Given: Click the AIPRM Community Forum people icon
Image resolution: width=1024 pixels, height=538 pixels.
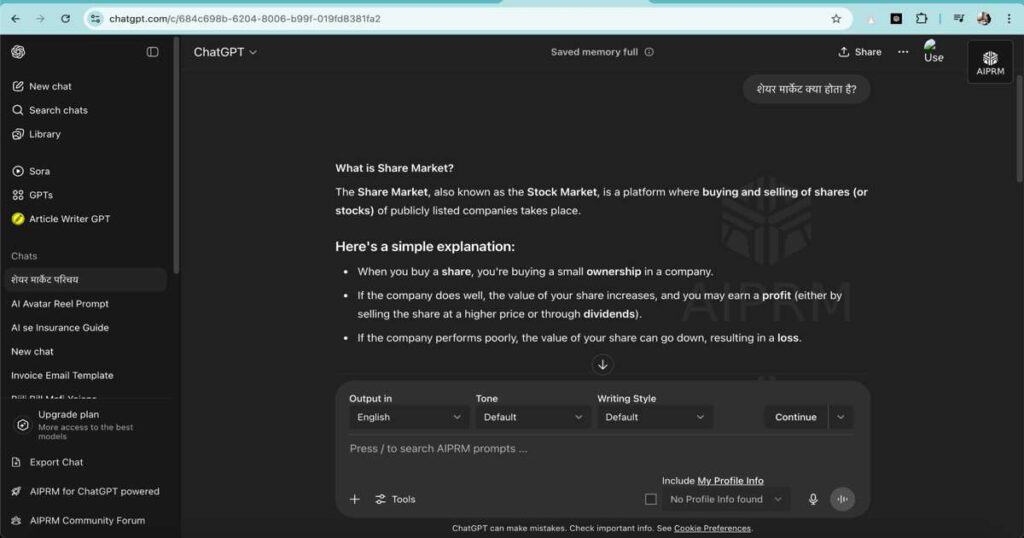Looking at the screenshot, I should 16,520.
